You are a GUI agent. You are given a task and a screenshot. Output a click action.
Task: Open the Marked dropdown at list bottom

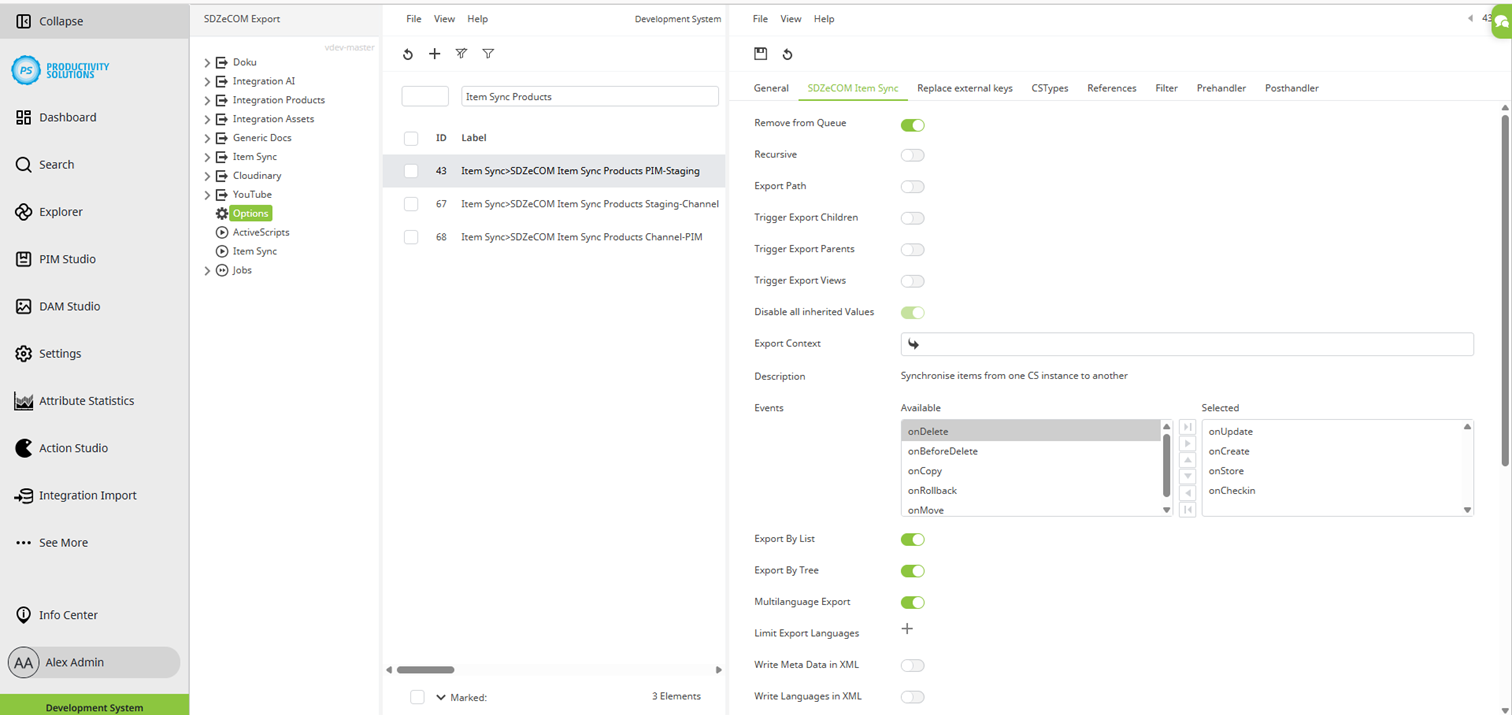[441, 697]
